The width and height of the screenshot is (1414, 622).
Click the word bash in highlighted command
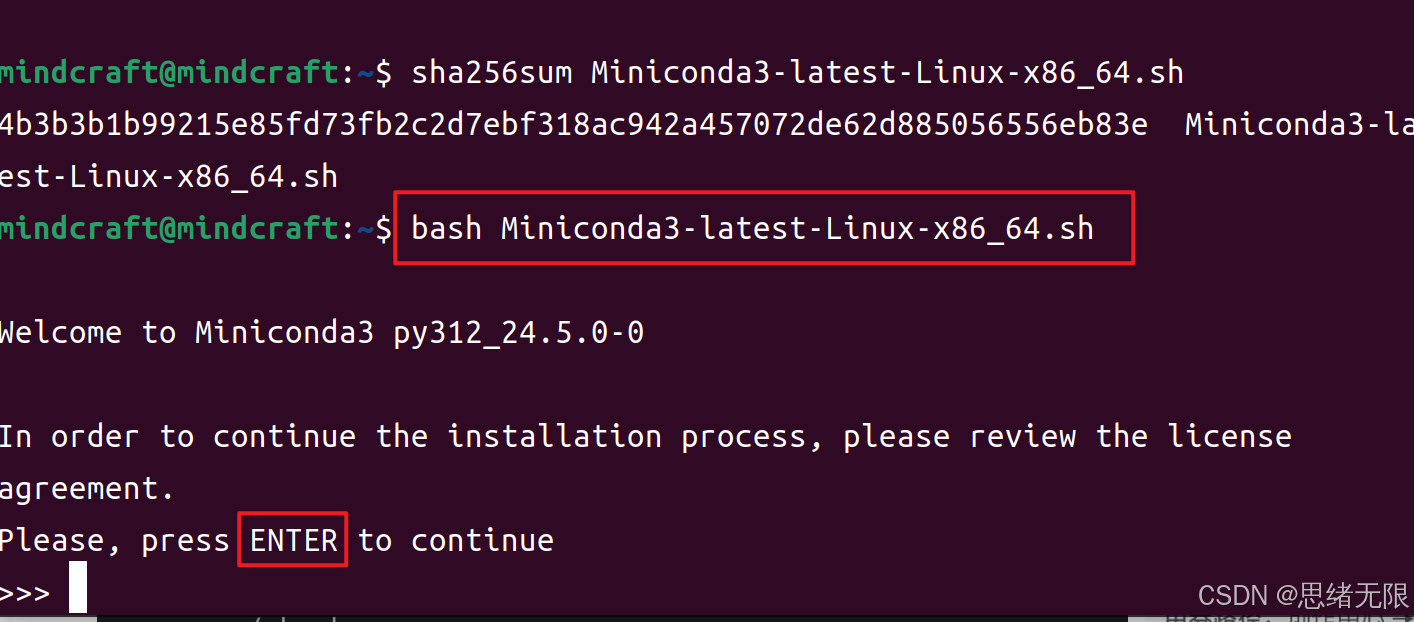point(447,228)
